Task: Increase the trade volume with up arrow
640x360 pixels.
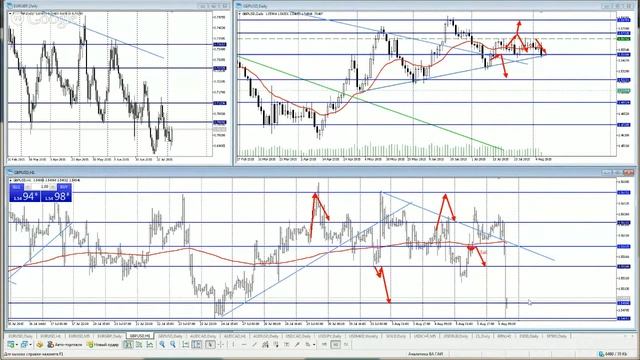Action: 53,187
